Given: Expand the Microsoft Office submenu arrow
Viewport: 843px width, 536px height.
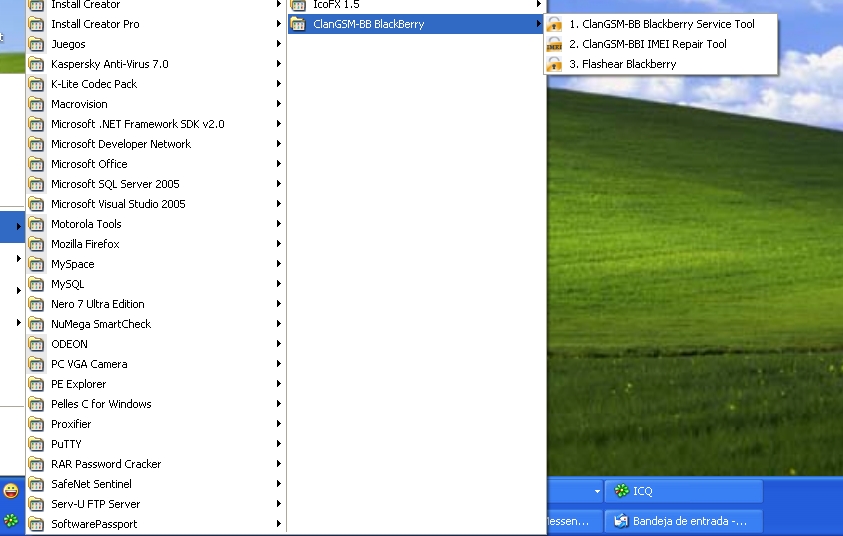Looking at the screenshot, I should click(x=278, y=164).
